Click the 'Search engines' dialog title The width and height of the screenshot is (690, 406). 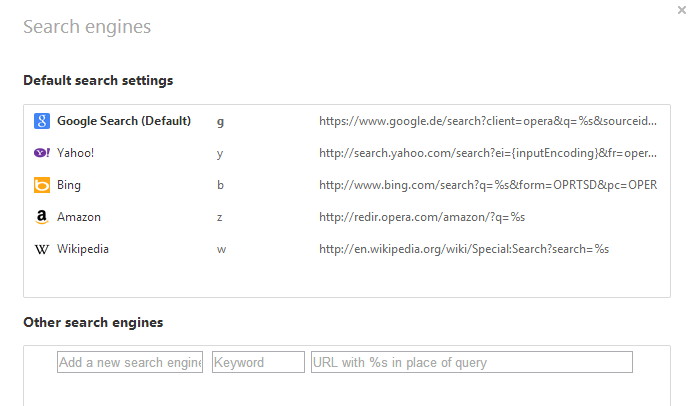pos(87,27)
